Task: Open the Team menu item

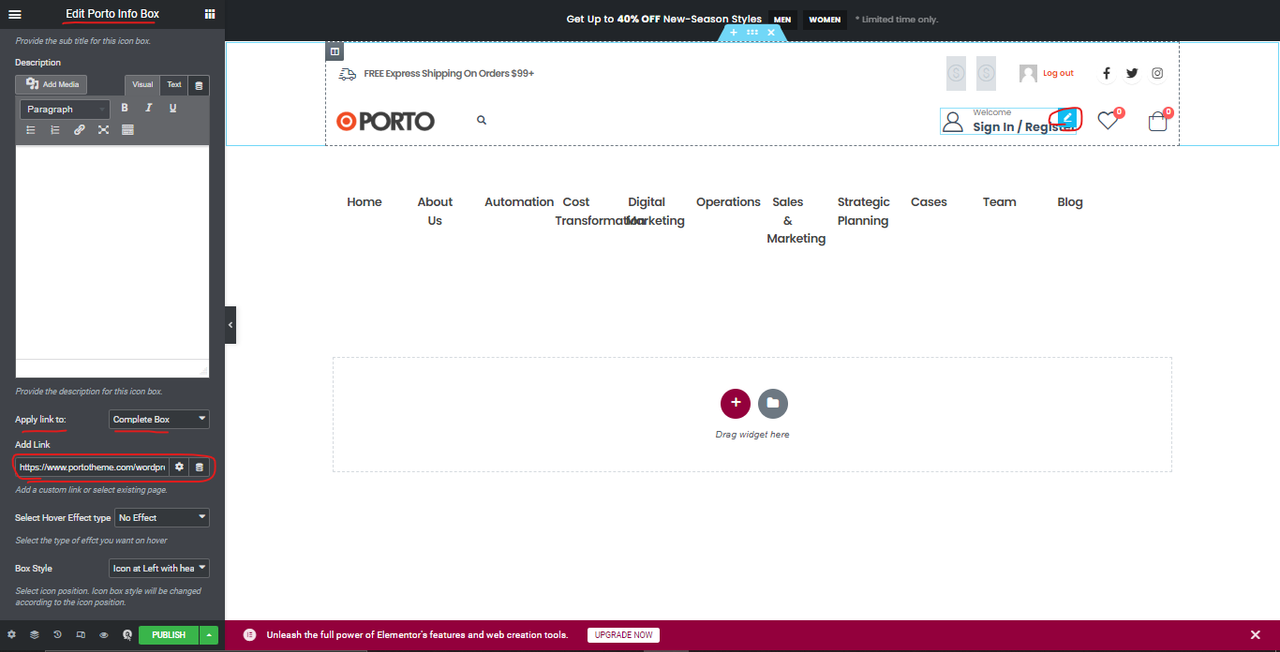Action: point(999,202)
